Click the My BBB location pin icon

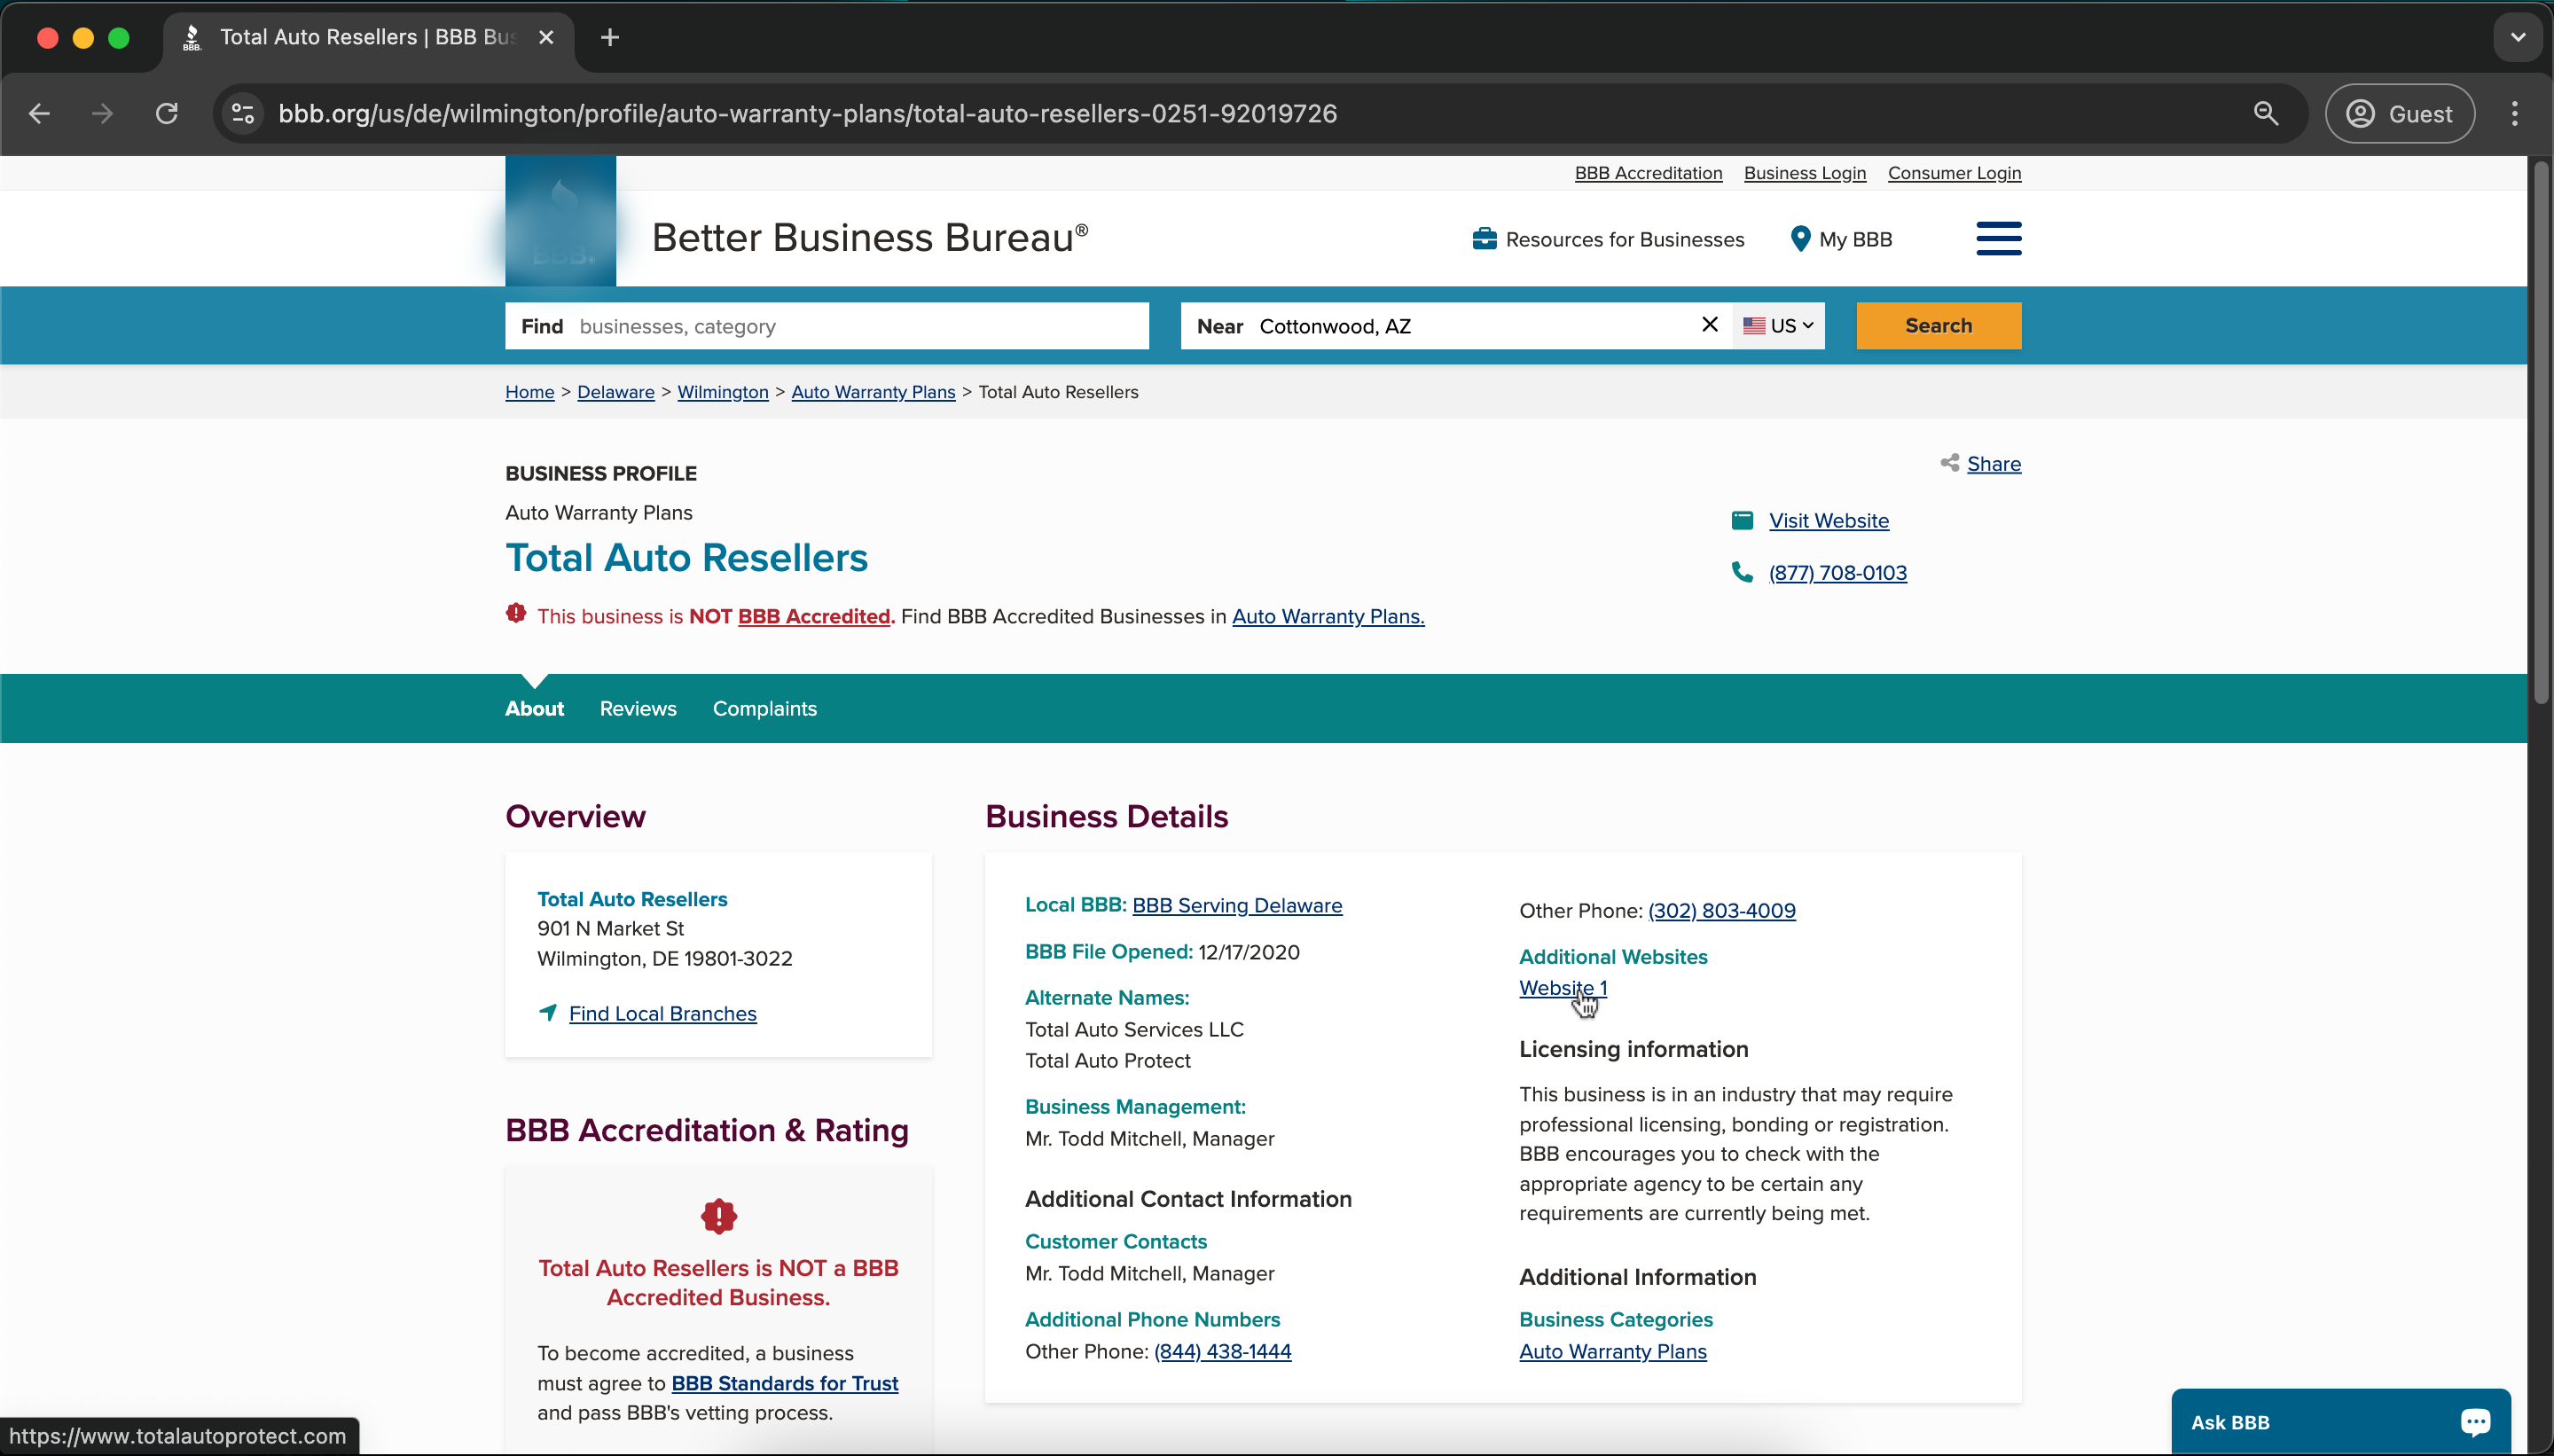[1800, 239]
